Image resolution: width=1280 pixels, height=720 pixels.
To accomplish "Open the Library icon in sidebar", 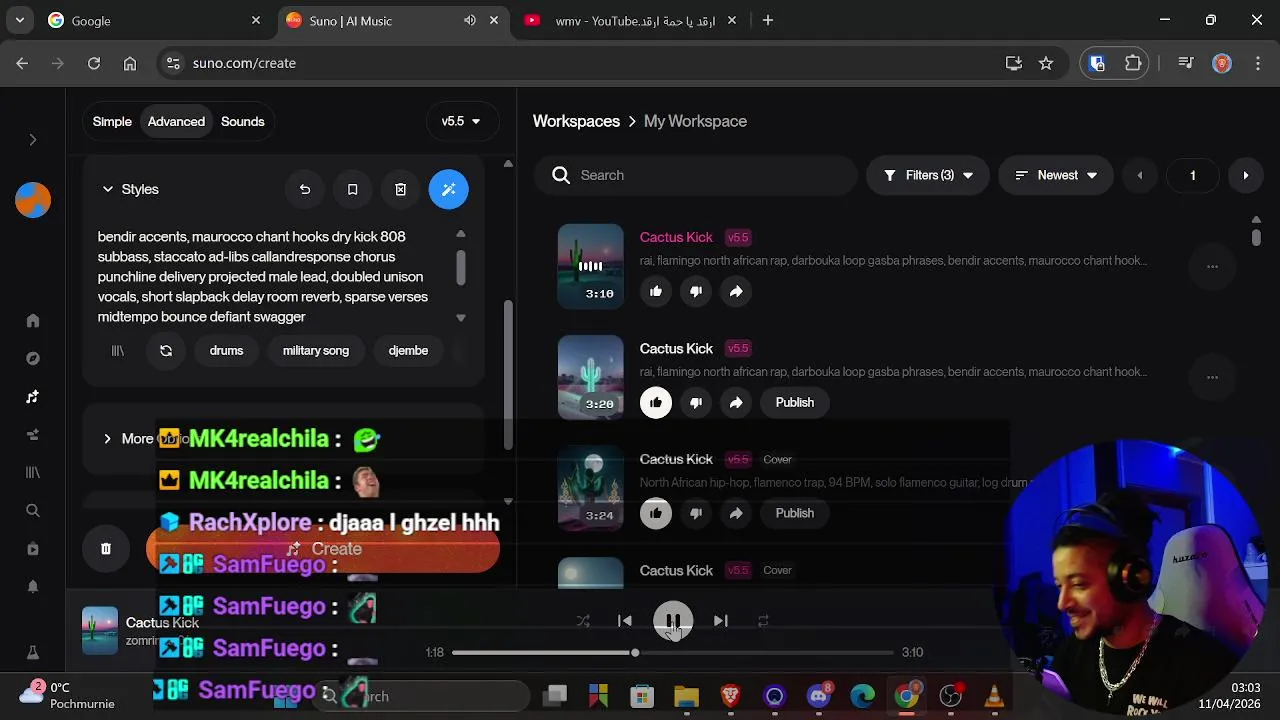I will [33, 473].
